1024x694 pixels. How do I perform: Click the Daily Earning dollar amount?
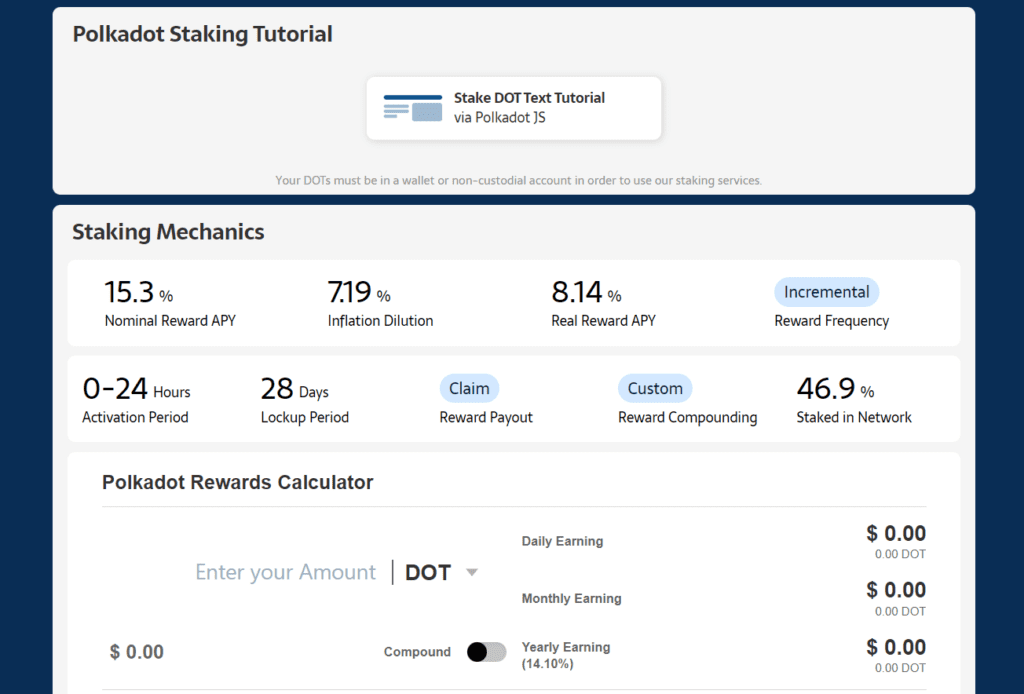point(895,534)
